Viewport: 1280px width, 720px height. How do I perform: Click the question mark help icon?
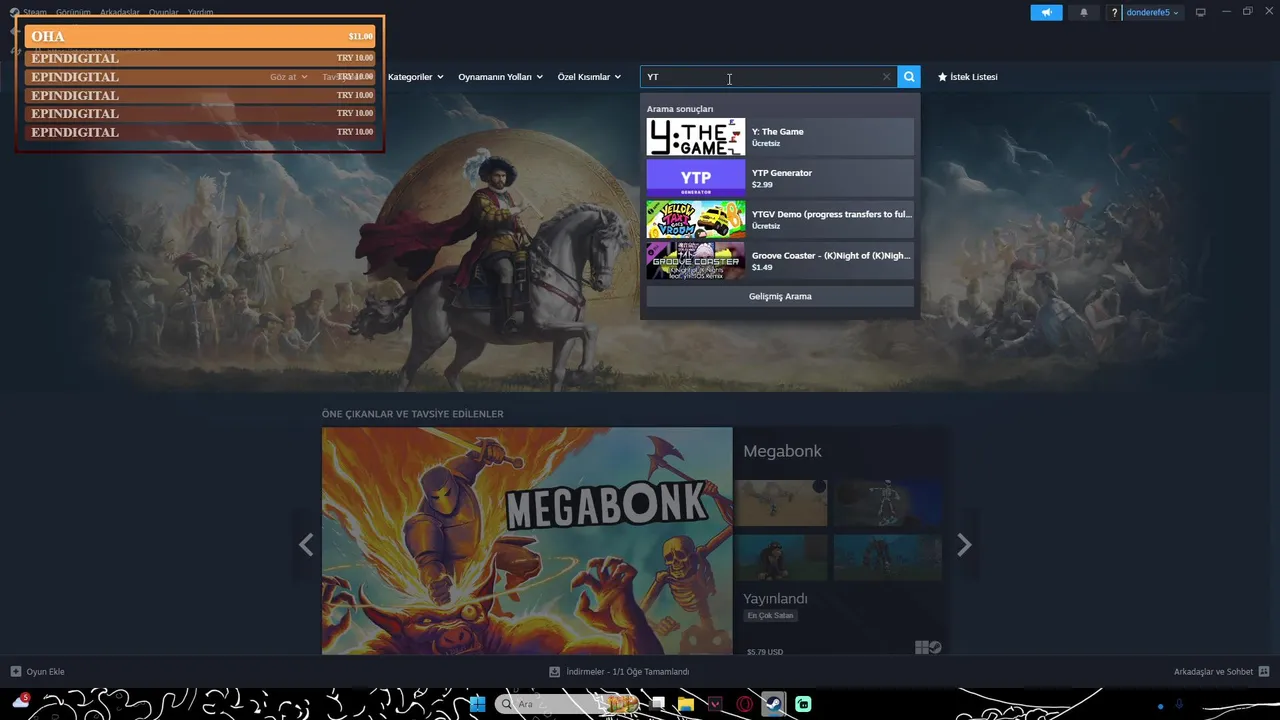click(x=1114, y=13)
